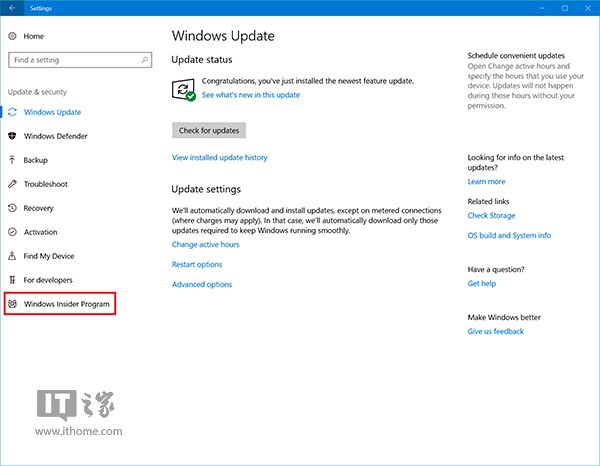Image resolution: width=600 pixels, height=466 pixels.
Task: Close the Settings window
Action: click(588, 8)
